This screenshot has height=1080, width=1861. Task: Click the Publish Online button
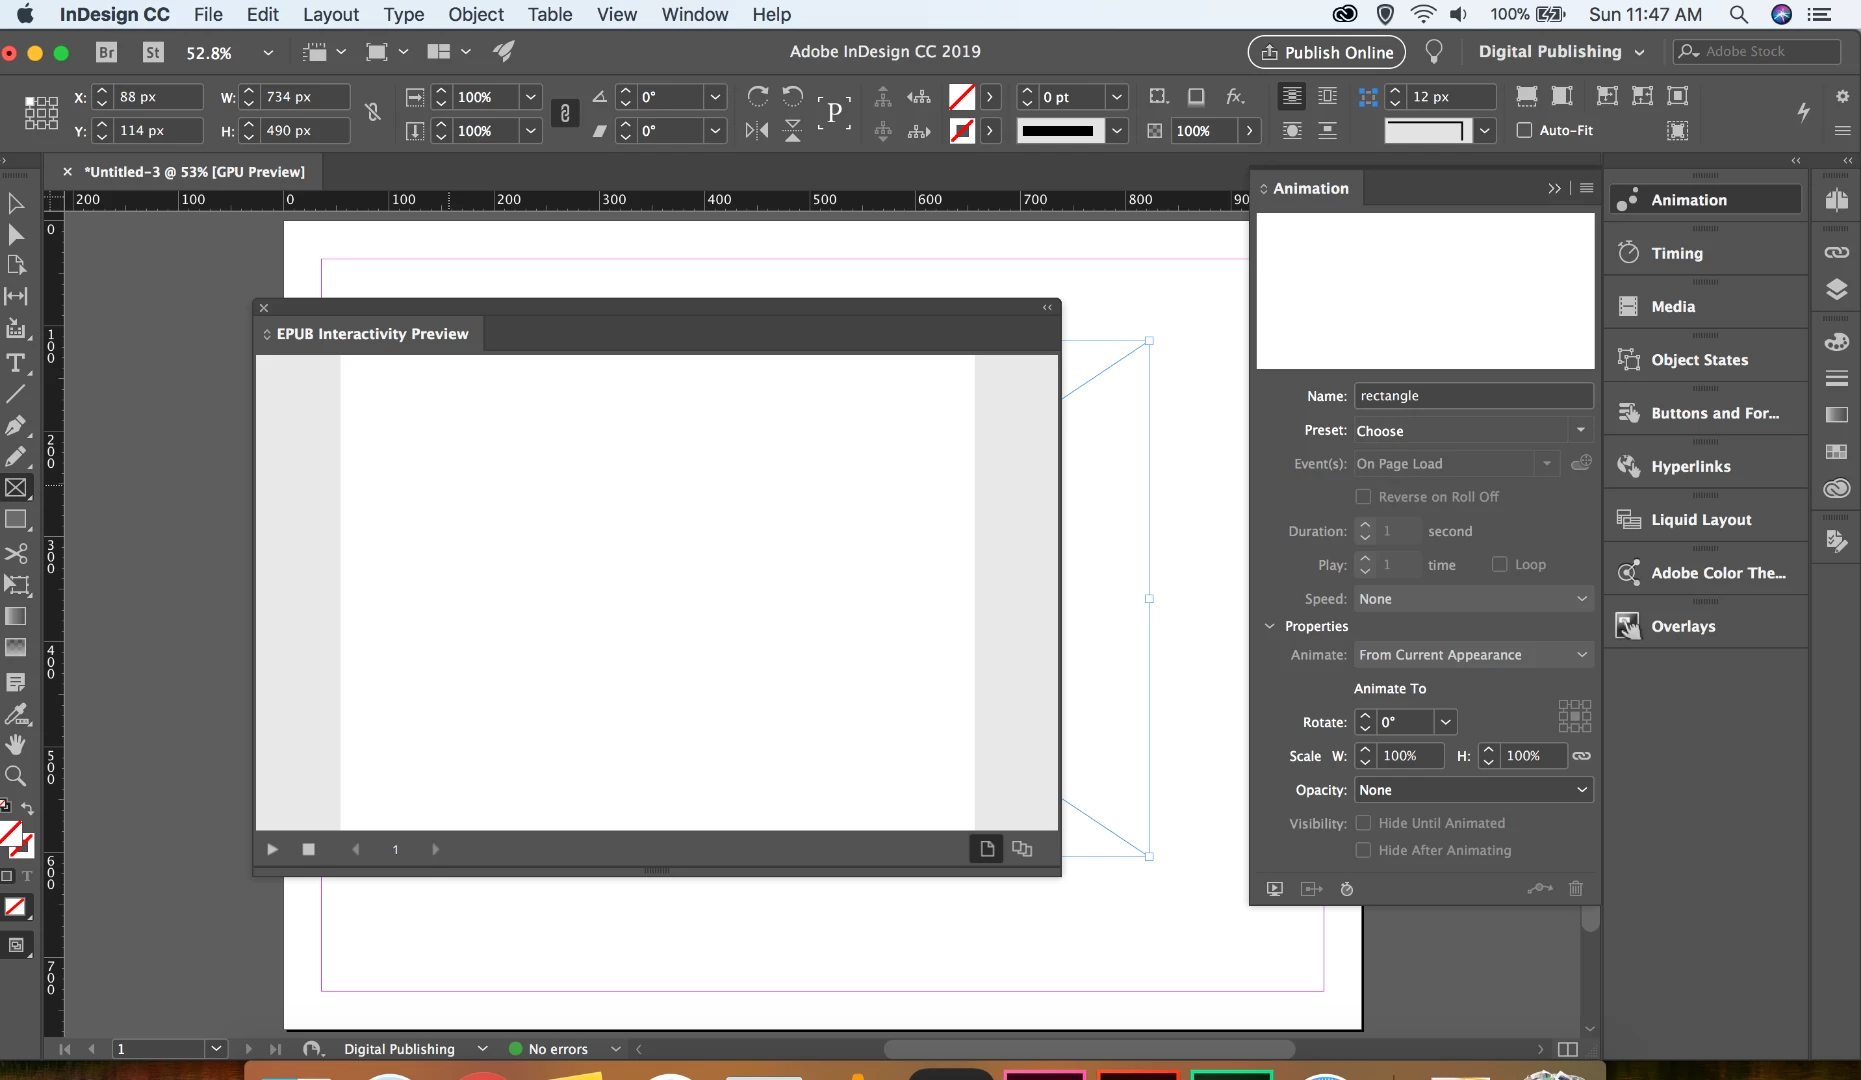1327,52
